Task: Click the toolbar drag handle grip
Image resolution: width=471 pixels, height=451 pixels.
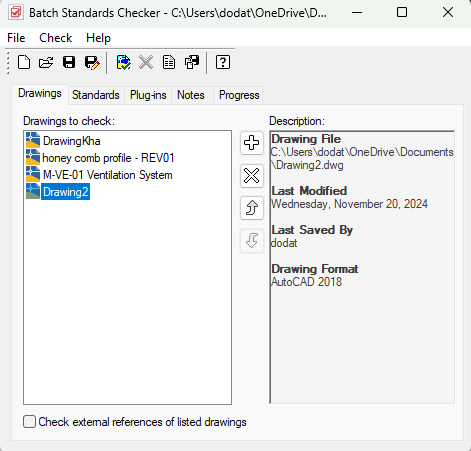Action: point(8,62)
